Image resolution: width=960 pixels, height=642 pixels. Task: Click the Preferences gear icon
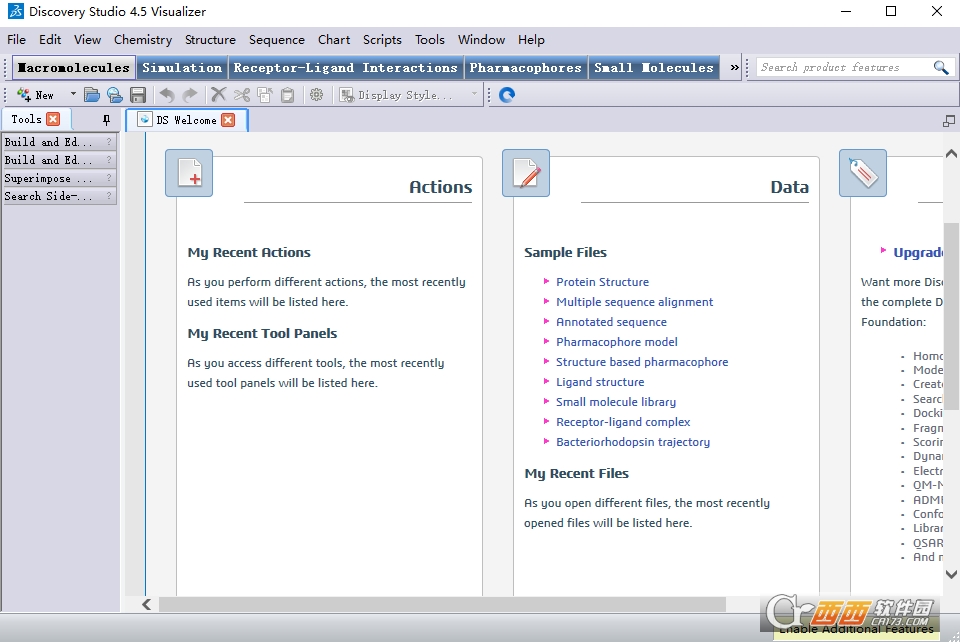click(x=317, y=95)
